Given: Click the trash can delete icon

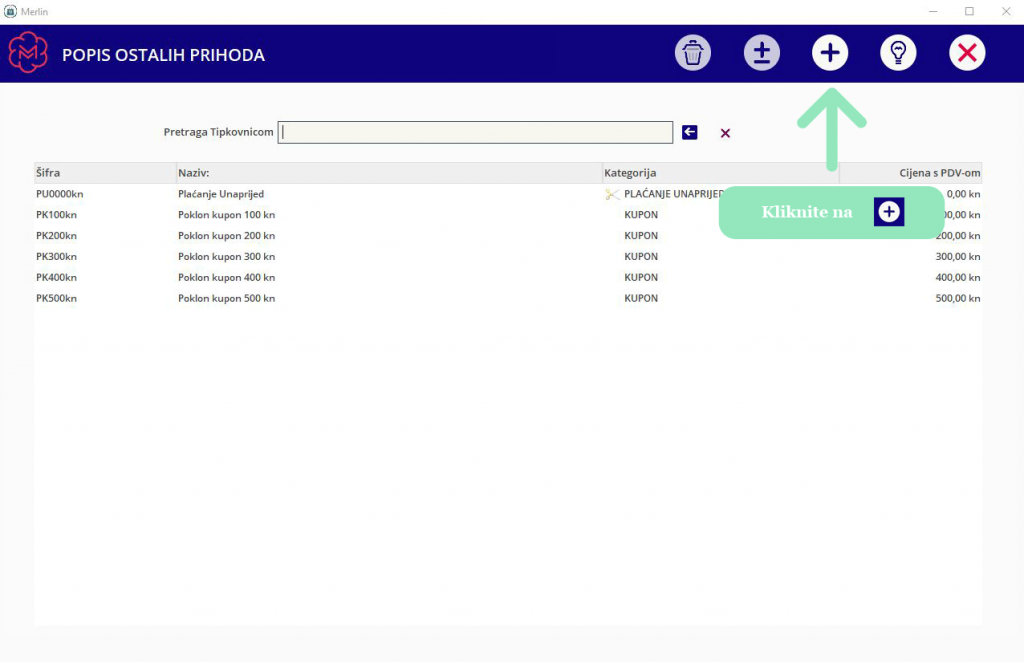Looking at the screenshot, I should point(693,53).
